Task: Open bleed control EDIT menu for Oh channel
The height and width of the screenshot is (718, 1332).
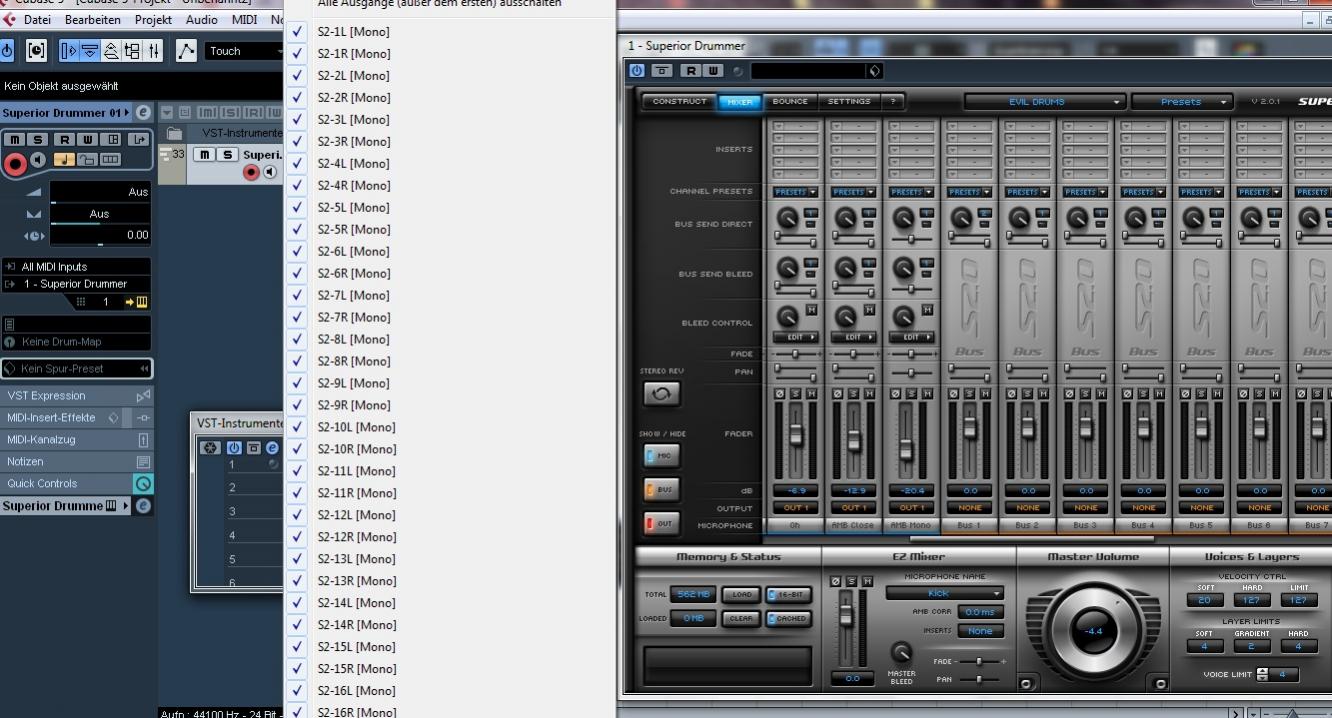Action: coord(795,337)
